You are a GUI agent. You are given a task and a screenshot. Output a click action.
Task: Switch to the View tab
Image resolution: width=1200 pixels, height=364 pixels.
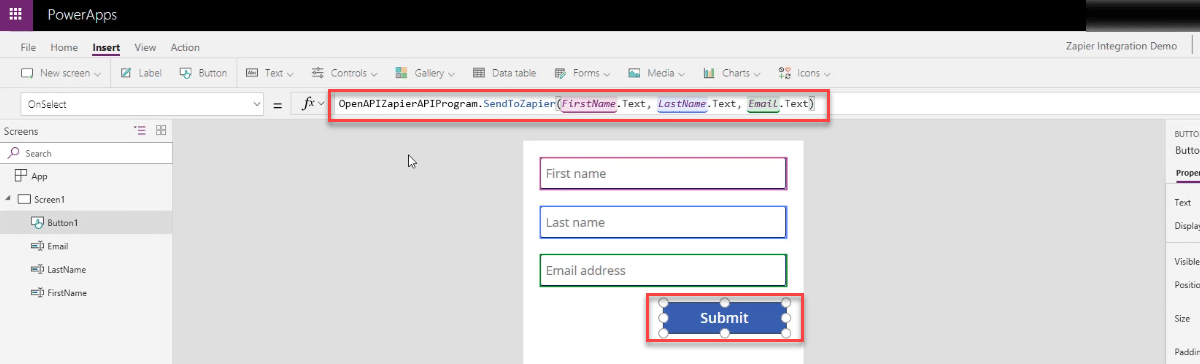(x=145, y=47)
